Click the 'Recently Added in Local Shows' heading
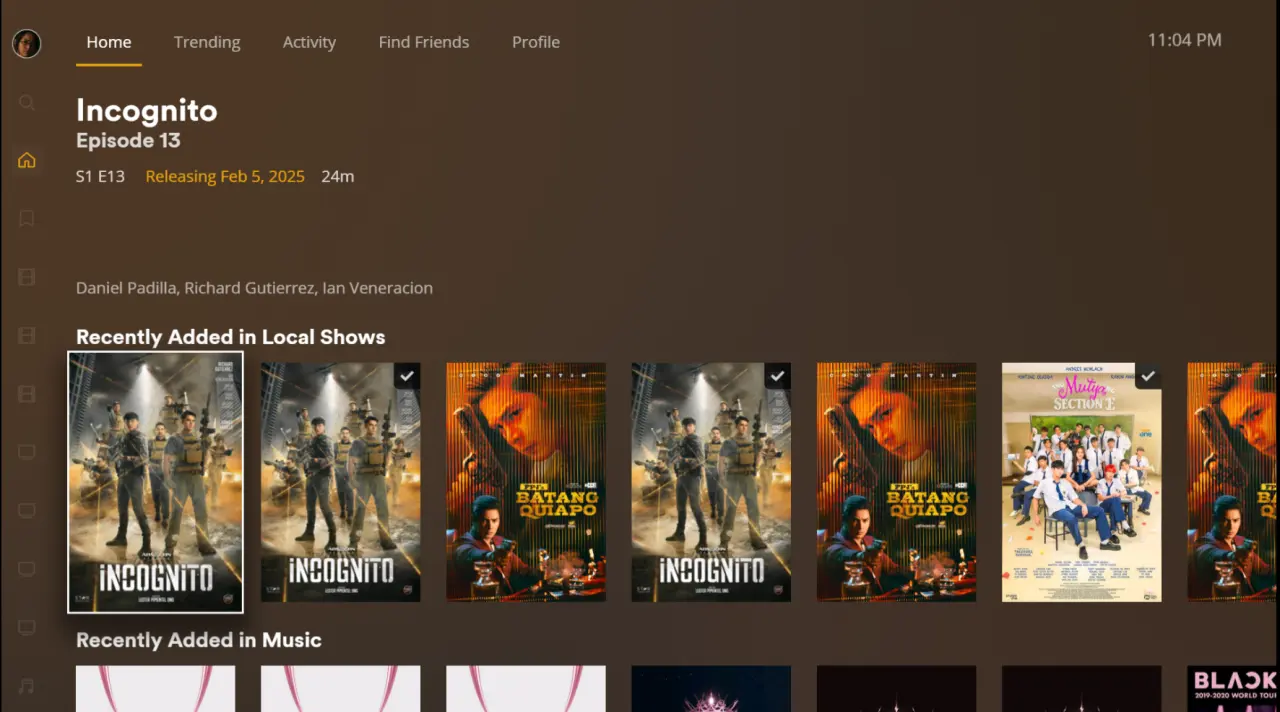Screen dimensions: 1280x712 (230, 337)
